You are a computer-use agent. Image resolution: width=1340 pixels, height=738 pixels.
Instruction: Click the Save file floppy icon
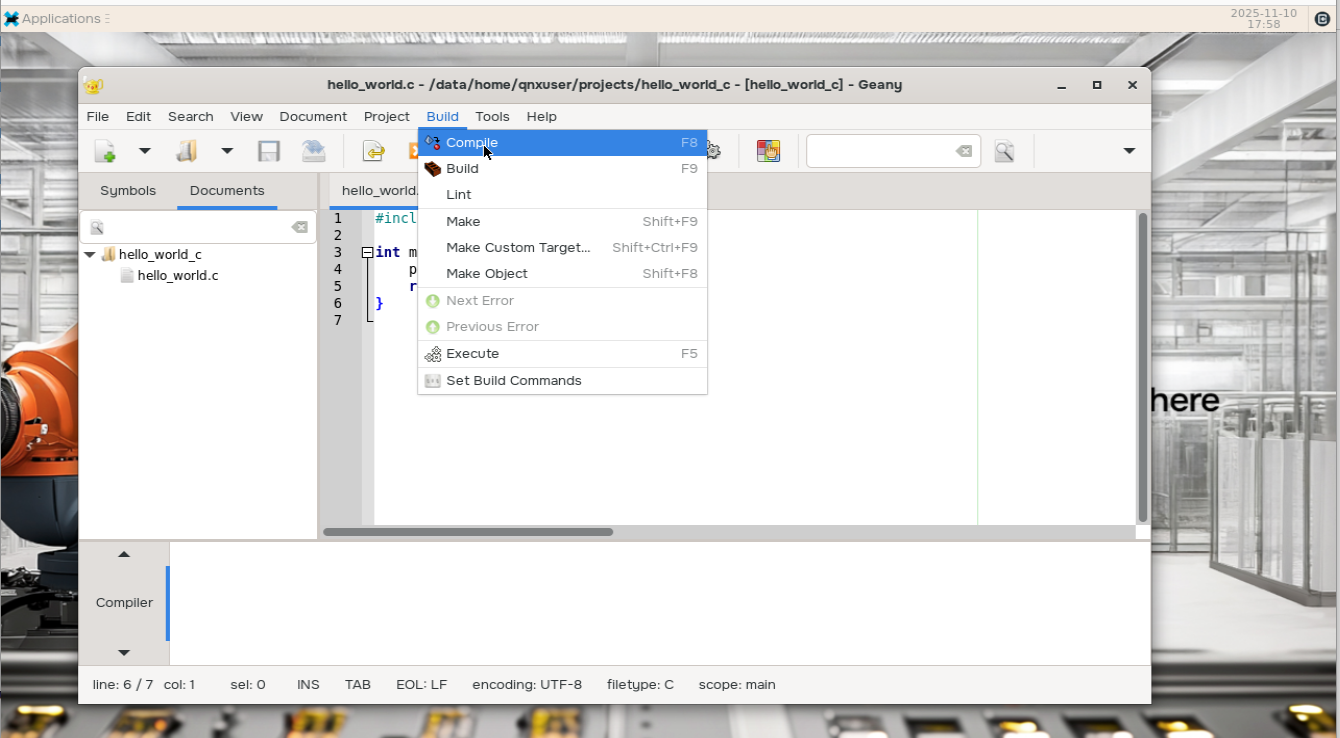click(x=268, y=151)
